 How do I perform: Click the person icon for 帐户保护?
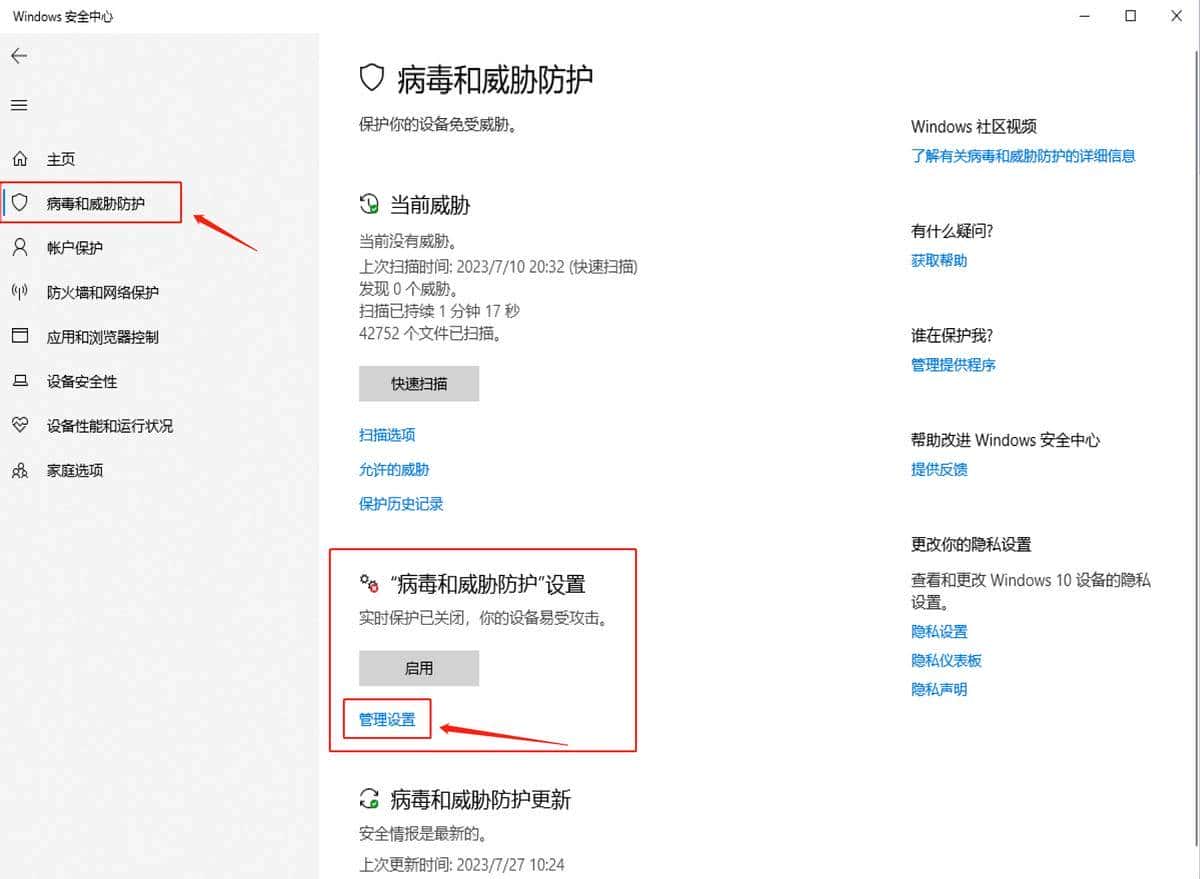pyautogui.click(x=20, y=248)
